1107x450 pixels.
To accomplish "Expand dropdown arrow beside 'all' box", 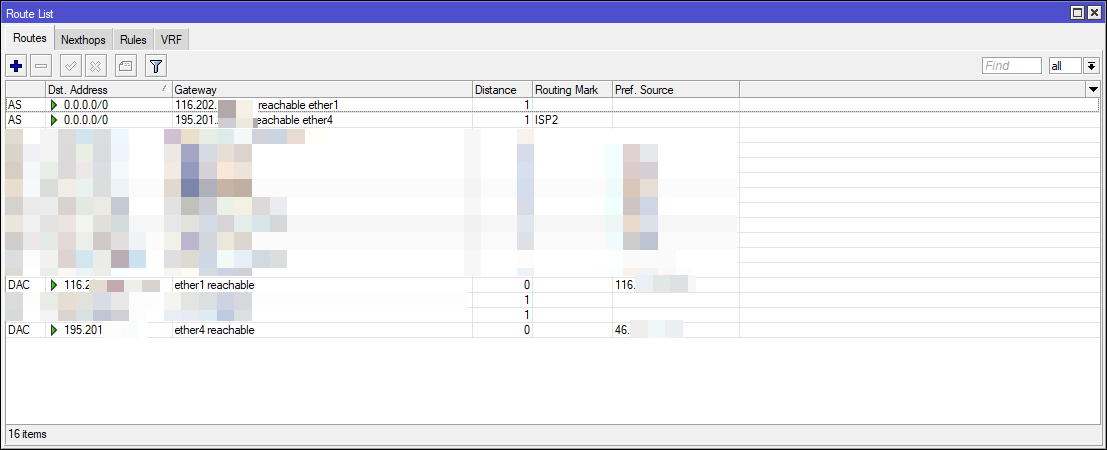I will pos(1091,66).
